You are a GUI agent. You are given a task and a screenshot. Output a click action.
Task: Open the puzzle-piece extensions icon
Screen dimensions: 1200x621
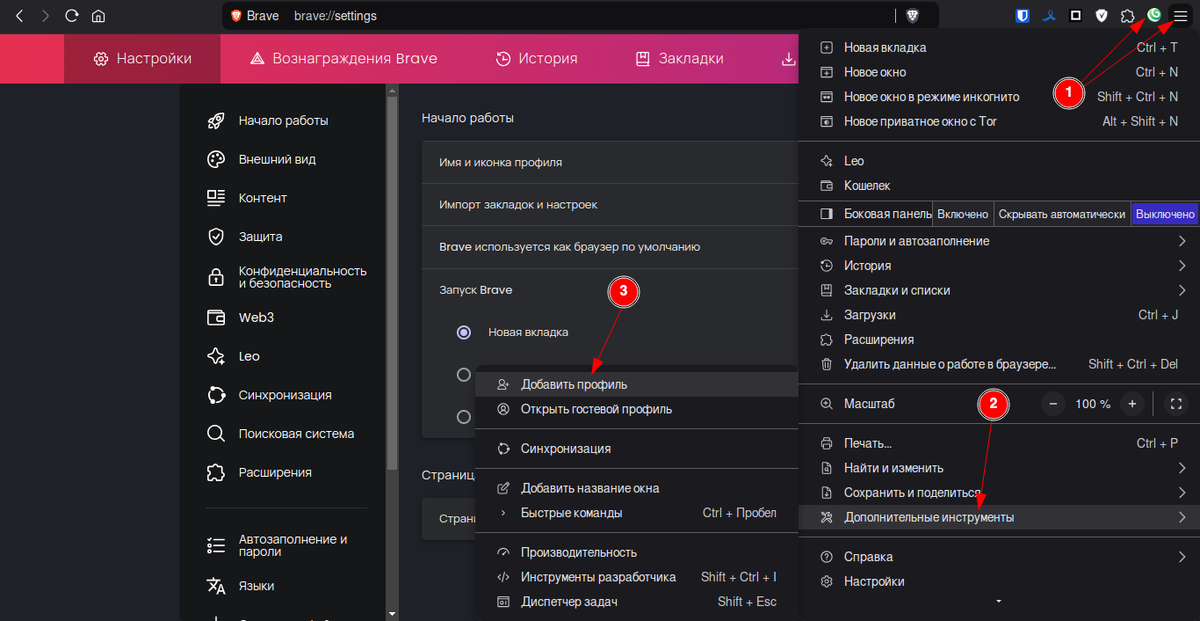pyautogui.click(x=1128, y=16)
